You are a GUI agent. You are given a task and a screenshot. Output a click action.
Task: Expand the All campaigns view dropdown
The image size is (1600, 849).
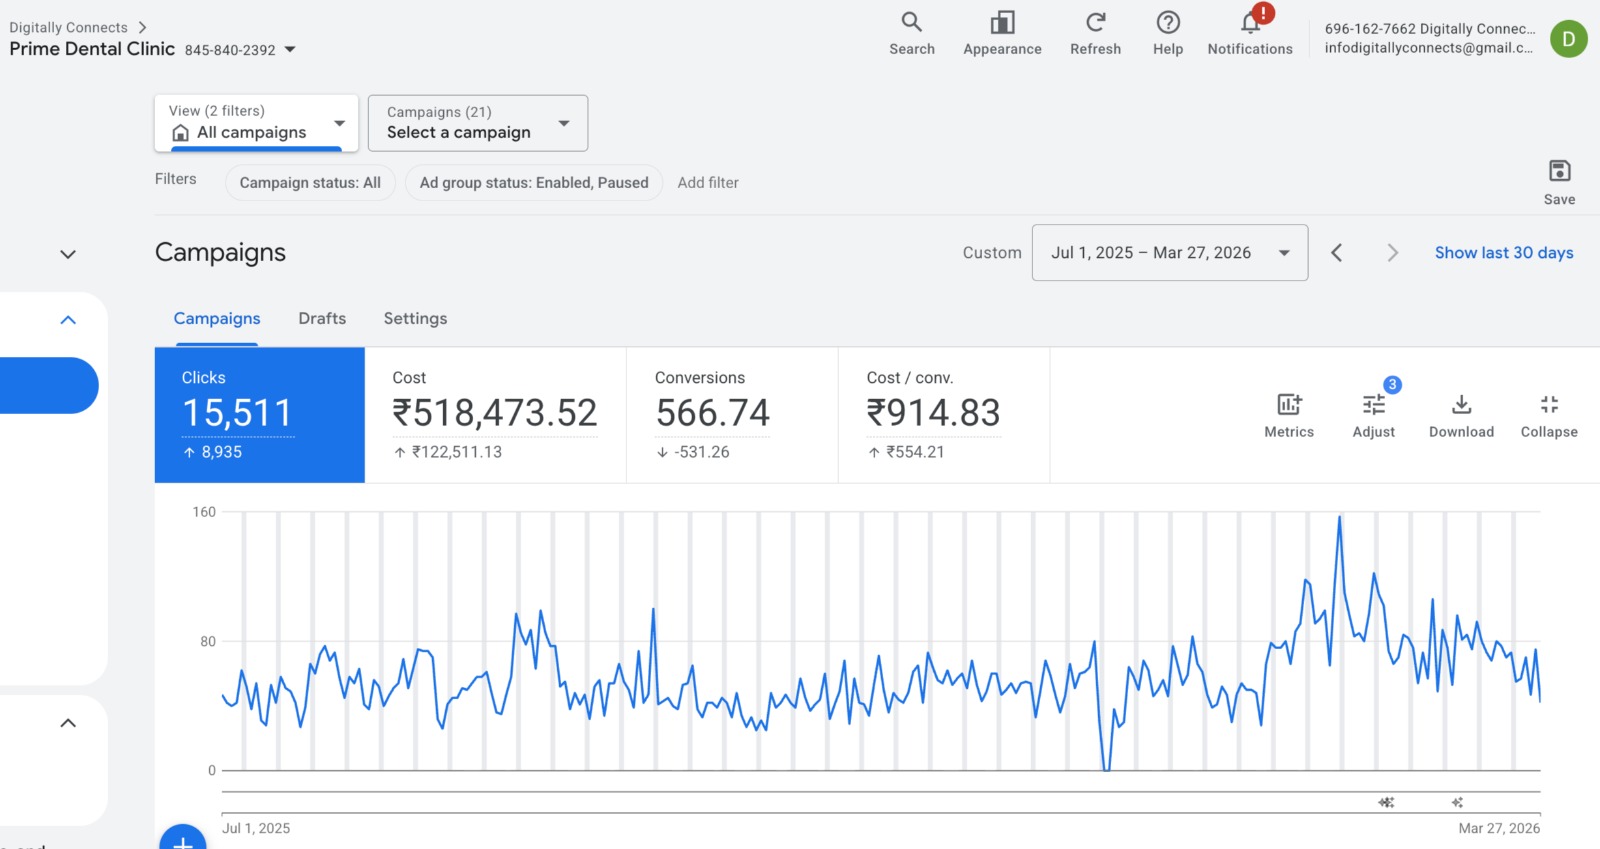click(256, 123)
